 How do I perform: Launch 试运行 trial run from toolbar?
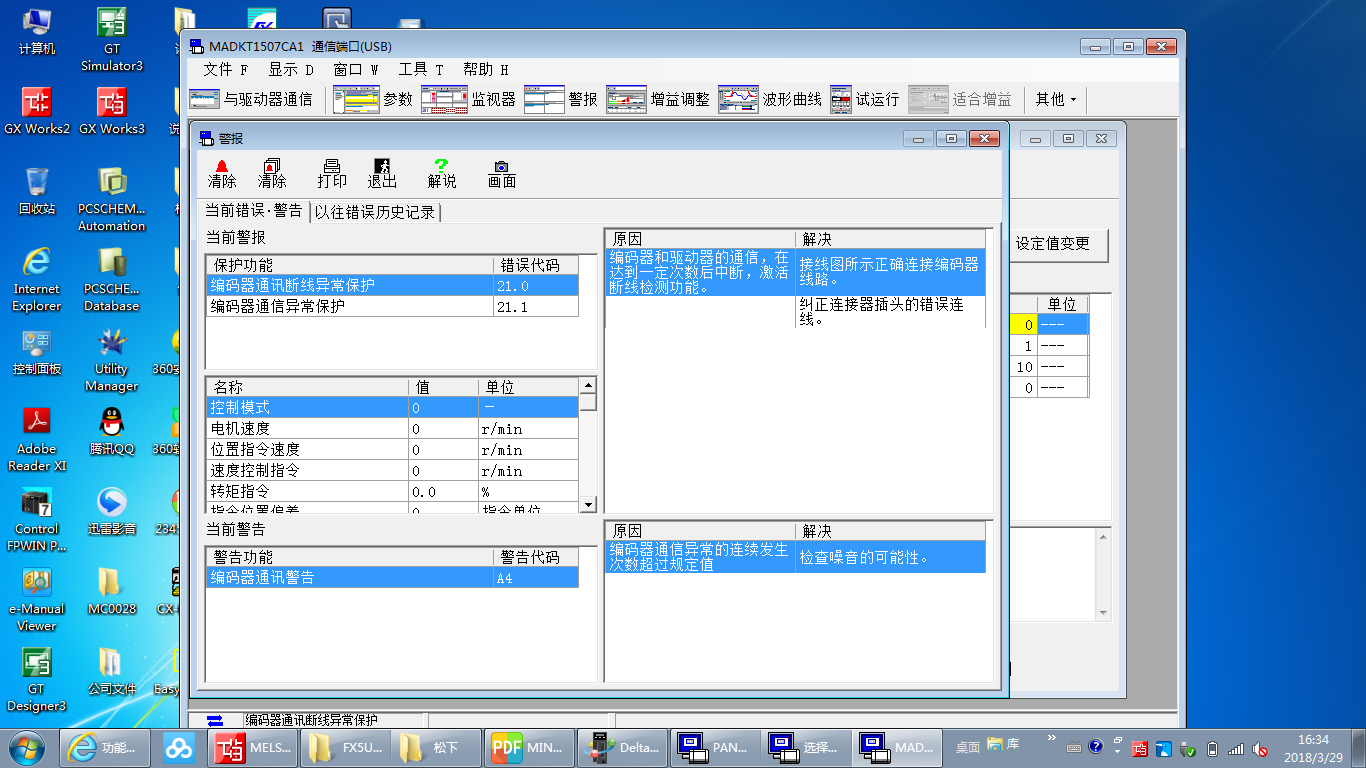865,100
